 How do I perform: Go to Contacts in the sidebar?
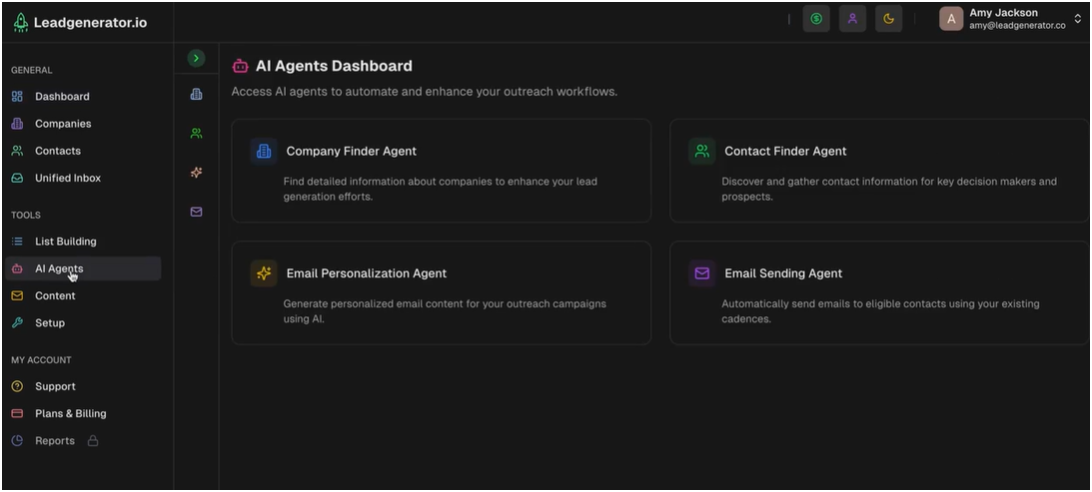point(82,151)
